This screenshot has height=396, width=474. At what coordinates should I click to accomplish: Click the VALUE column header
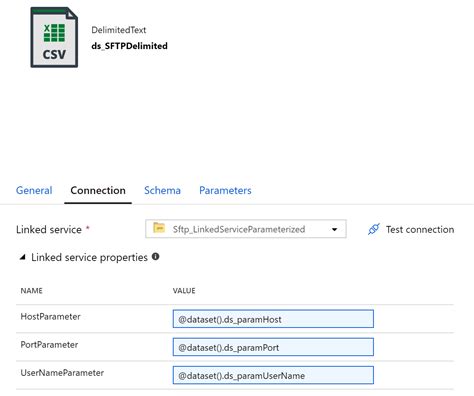coord(184,291)
